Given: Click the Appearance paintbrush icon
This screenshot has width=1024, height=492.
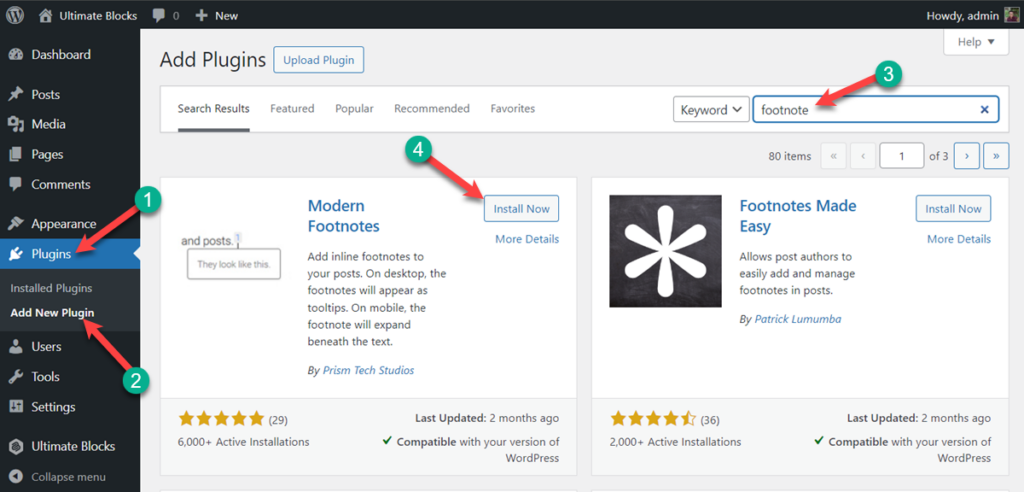Looking at the screenshot, I should 16,224.
